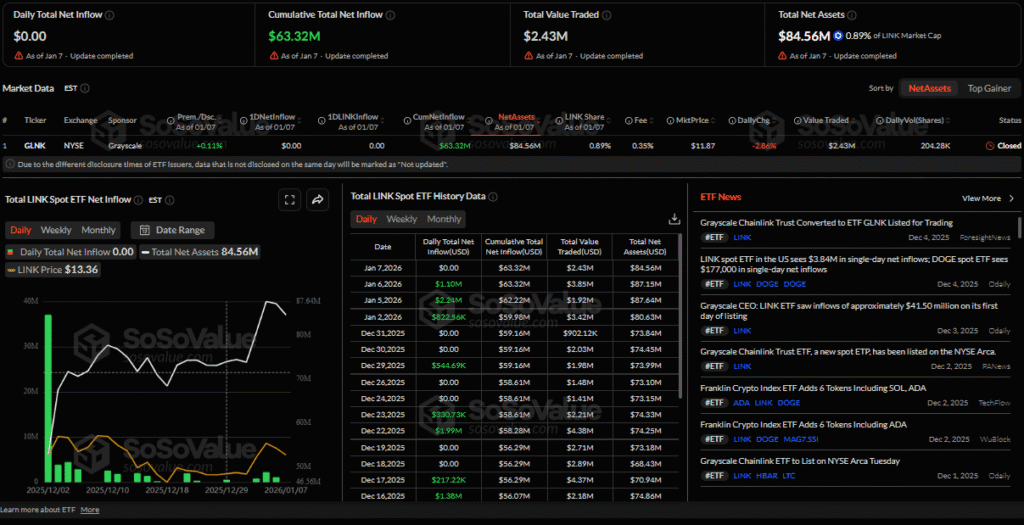The width and height of the screenshot is (1024, 525).
Task: Switch chart to Weekly view
Action: click(x=56, y=230)
